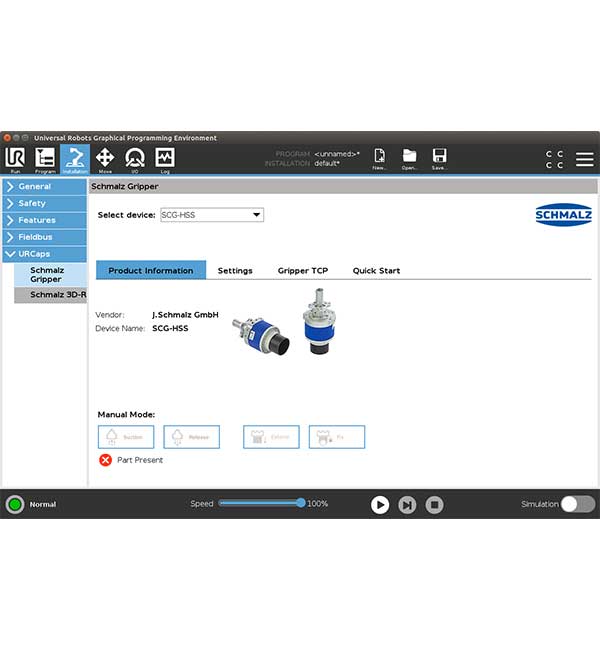Image resolution: width=600 pixels, height=650 pixels.
Task: Click the four C's checksum icon
Action: [554, 159]
